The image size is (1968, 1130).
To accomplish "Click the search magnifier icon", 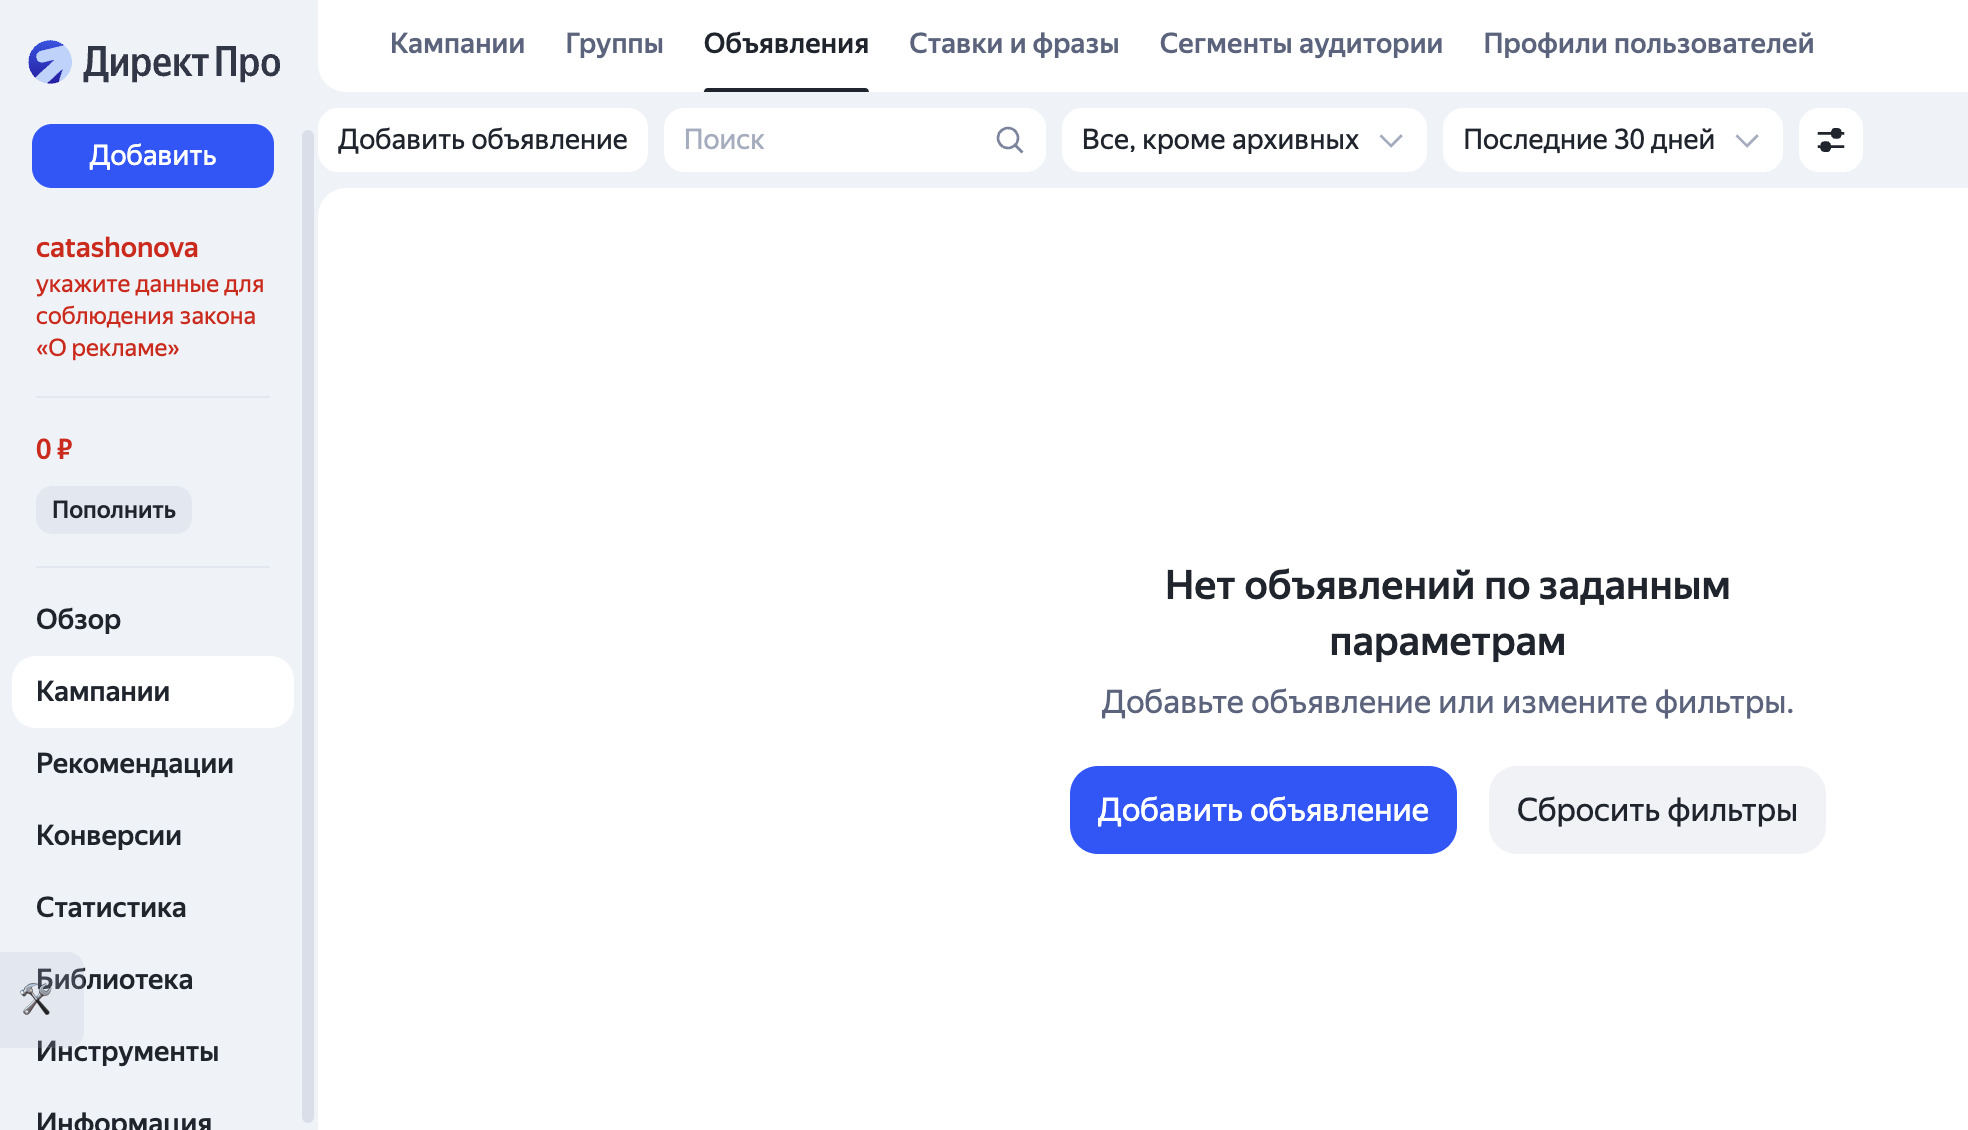I will click(1010, 140).
